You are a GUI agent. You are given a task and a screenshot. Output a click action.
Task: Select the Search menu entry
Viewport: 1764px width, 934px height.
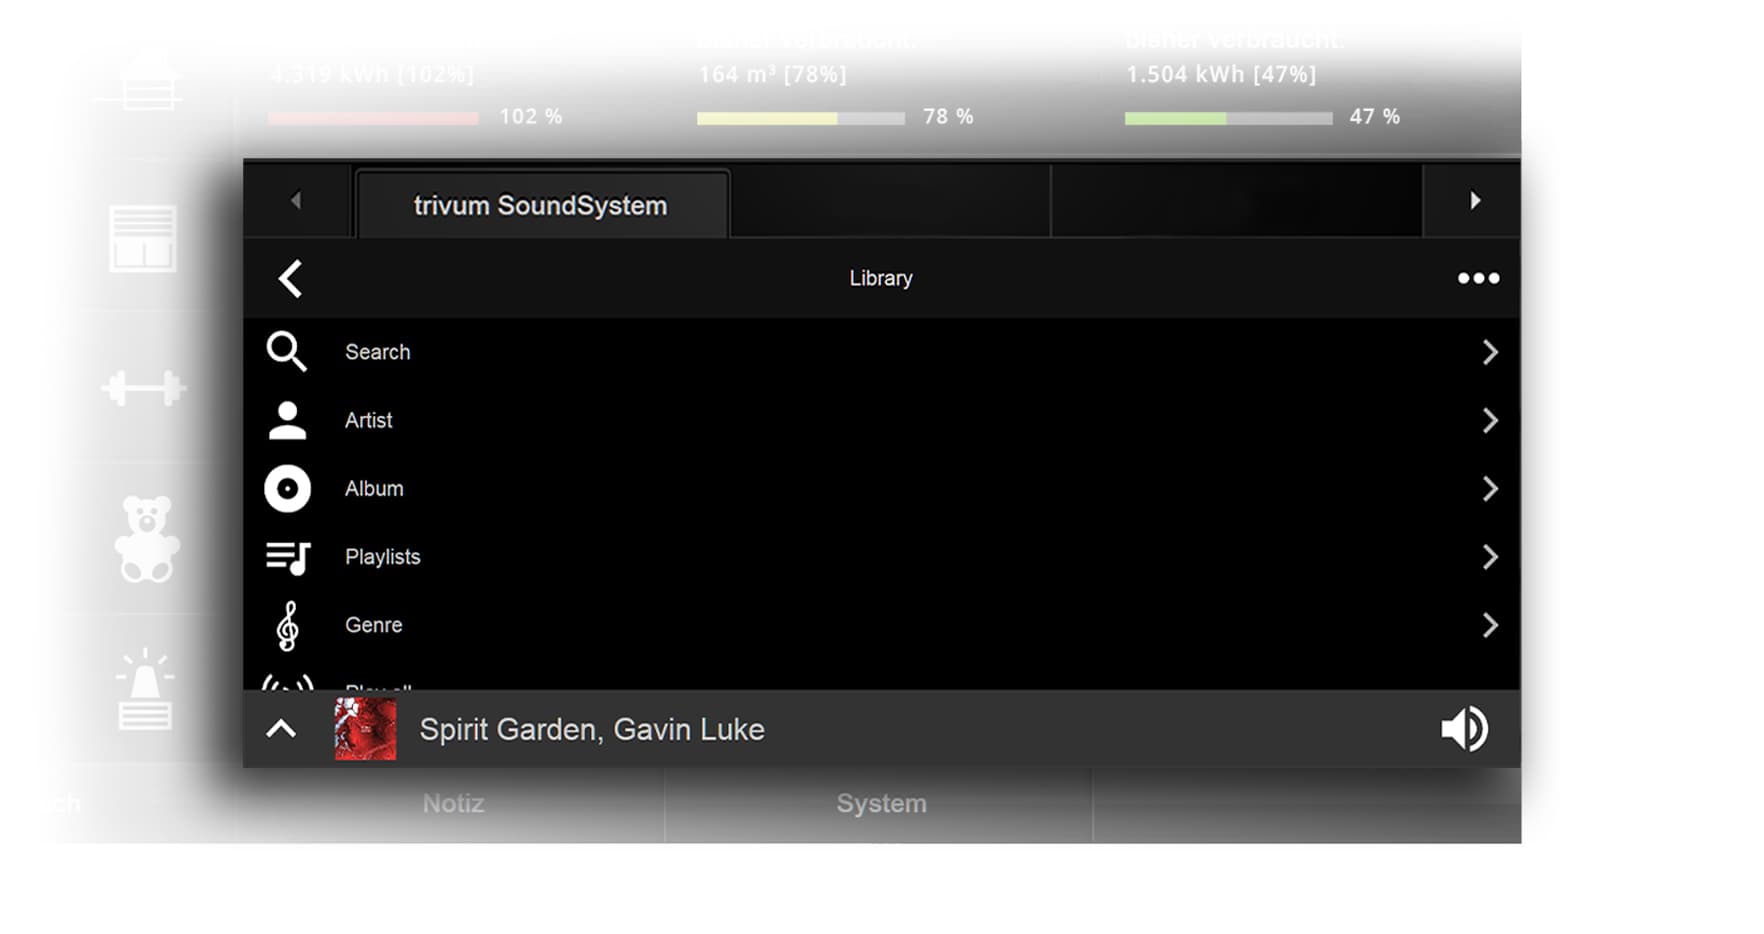click(882, 352)
